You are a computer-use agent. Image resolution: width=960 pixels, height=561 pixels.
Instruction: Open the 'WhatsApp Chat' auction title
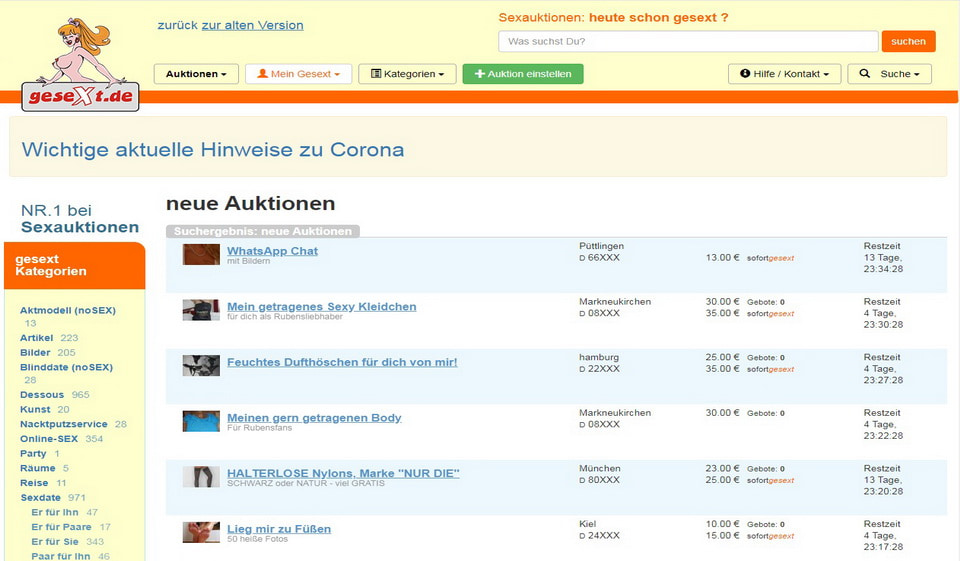[x=272, y=251]
